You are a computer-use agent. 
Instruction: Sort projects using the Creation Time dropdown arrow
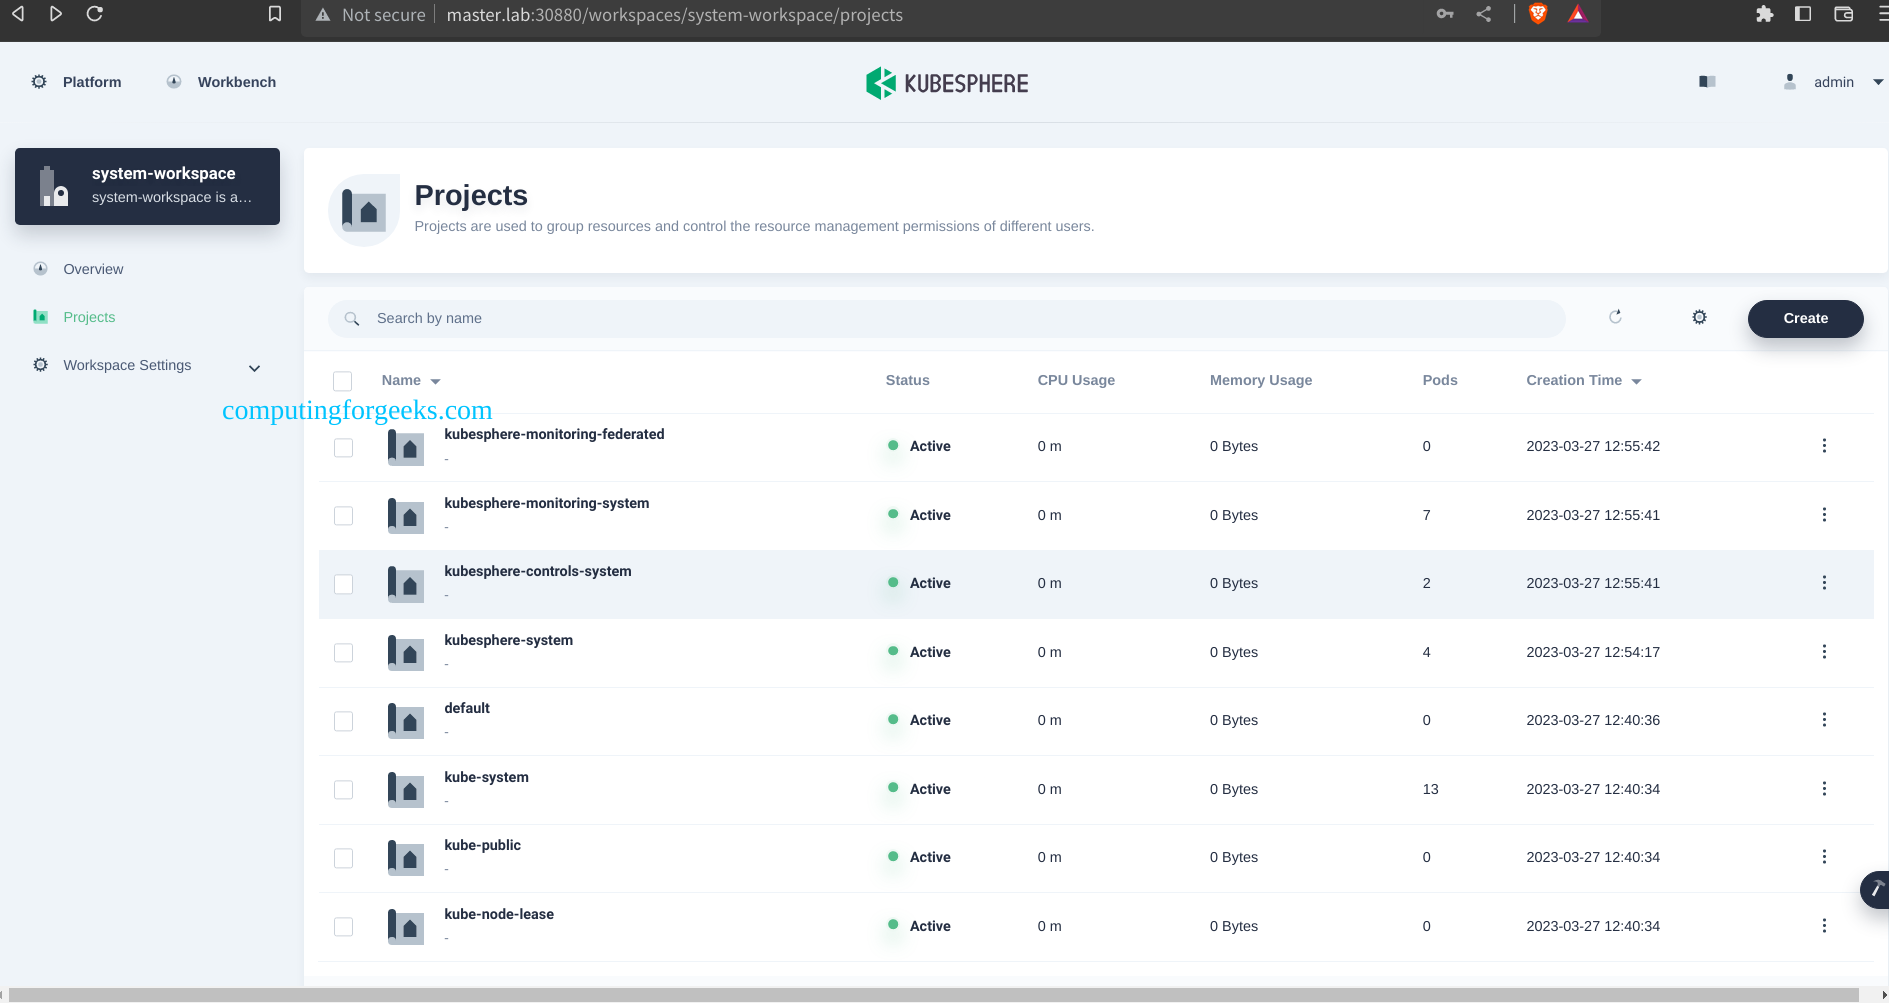1637,381
